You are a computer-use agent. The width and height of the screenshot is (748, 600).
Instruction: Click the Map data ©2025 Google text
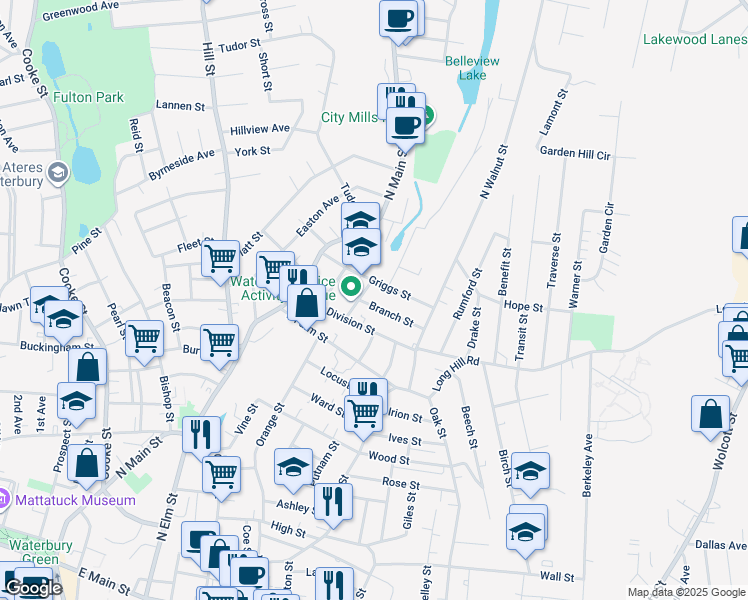686,592
